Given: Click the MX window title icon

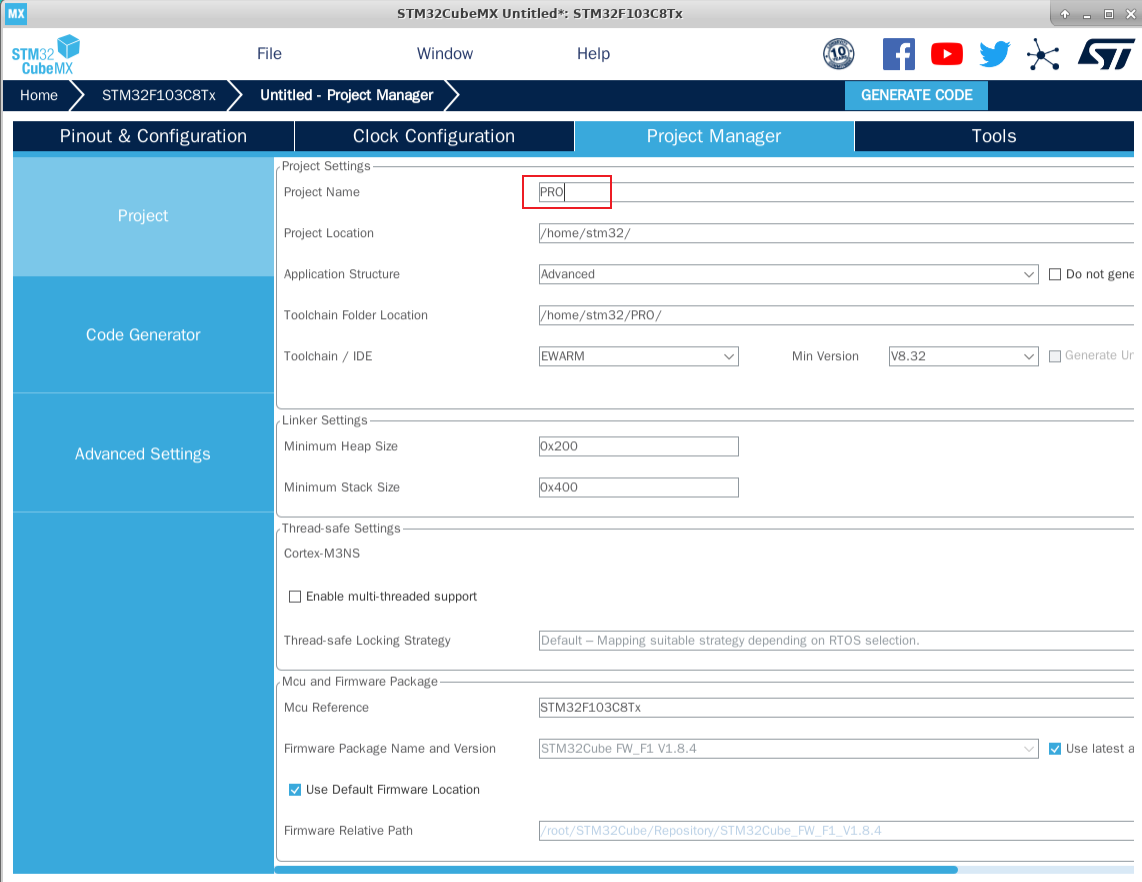Looking at the screenshot, I should [x=16, y=13].
